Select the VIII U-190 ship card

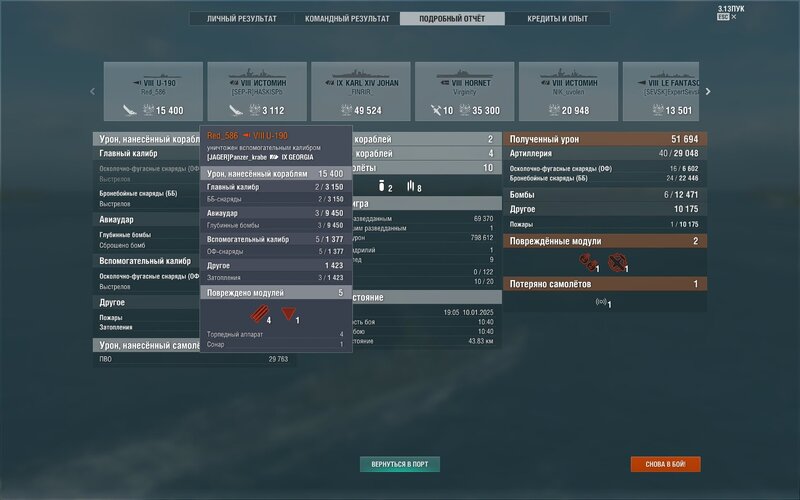click(153, 91)
